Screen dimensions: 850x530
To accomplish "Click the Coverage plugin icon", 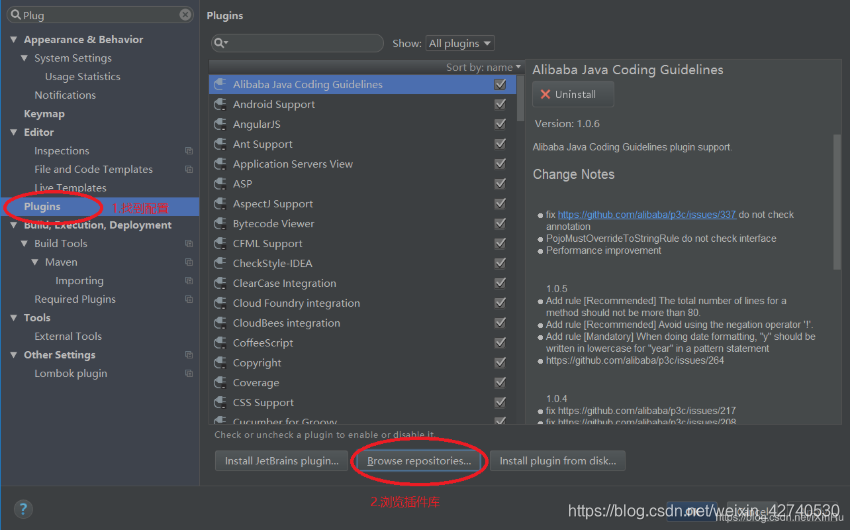I will (220, 383).
